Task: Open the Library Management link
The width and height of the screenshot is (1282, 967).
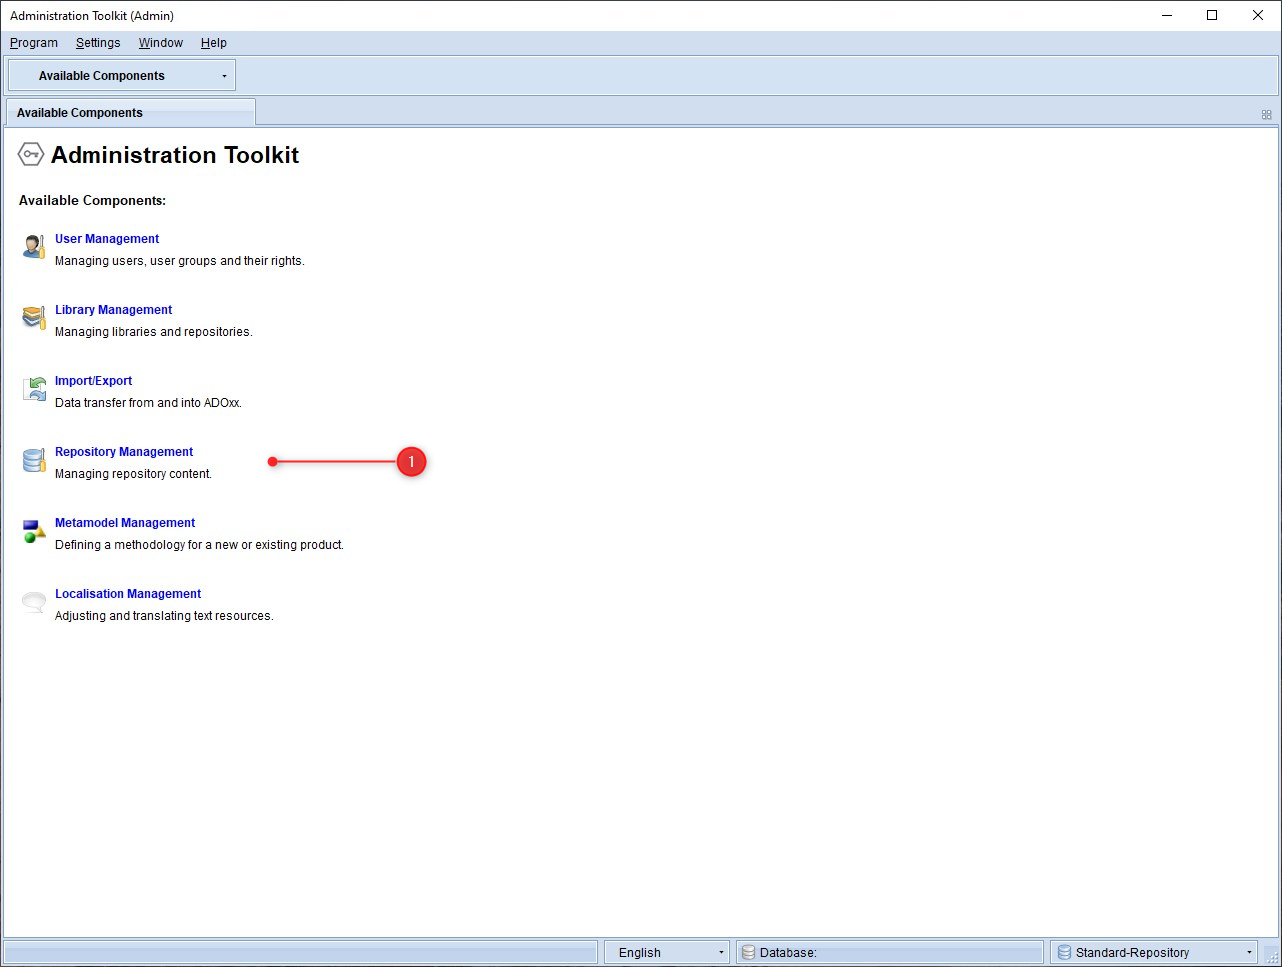Action: [113, 310]
